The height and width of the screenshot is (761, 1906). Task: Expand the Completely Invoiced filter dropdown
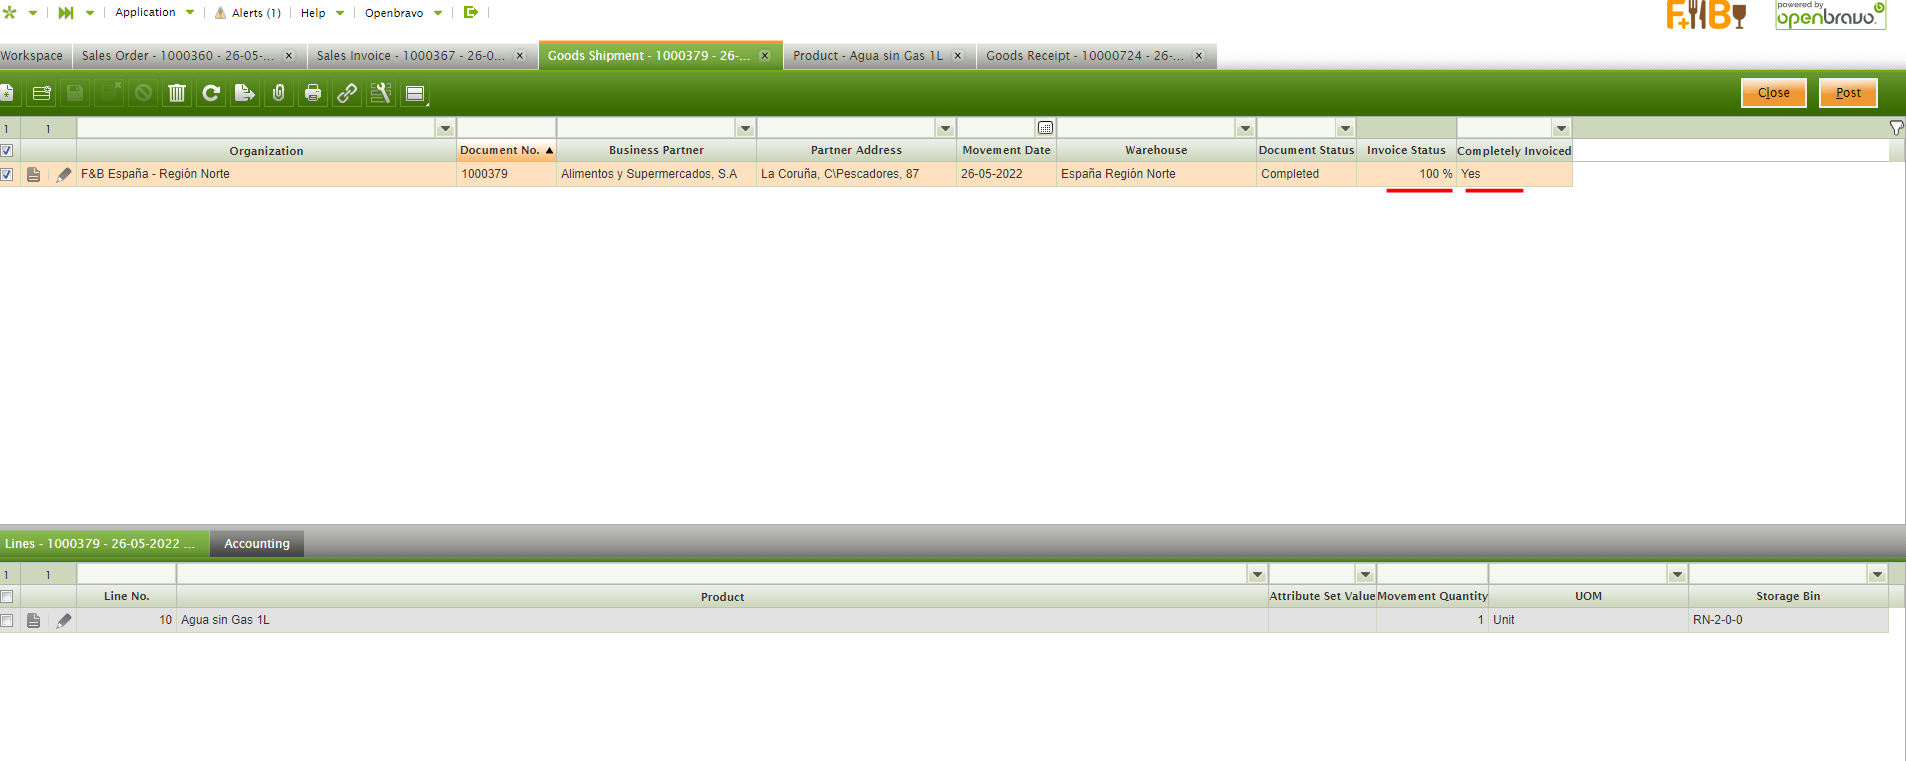(x=1561, y=128)
